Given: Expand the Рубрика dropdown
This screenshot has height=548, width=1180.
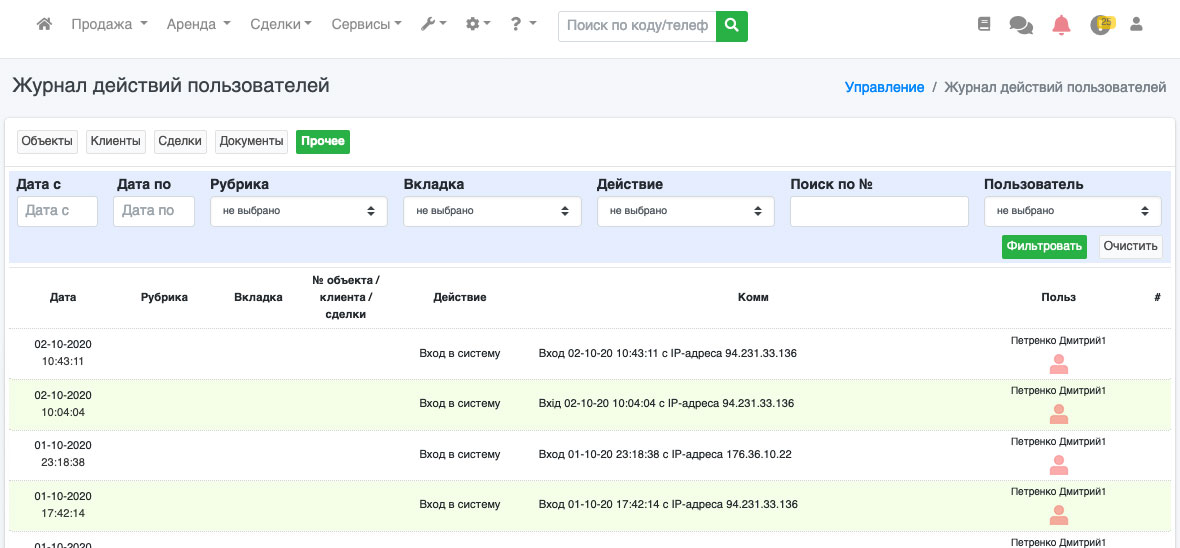Looking at the screenshot, I should tap(298, 211).
